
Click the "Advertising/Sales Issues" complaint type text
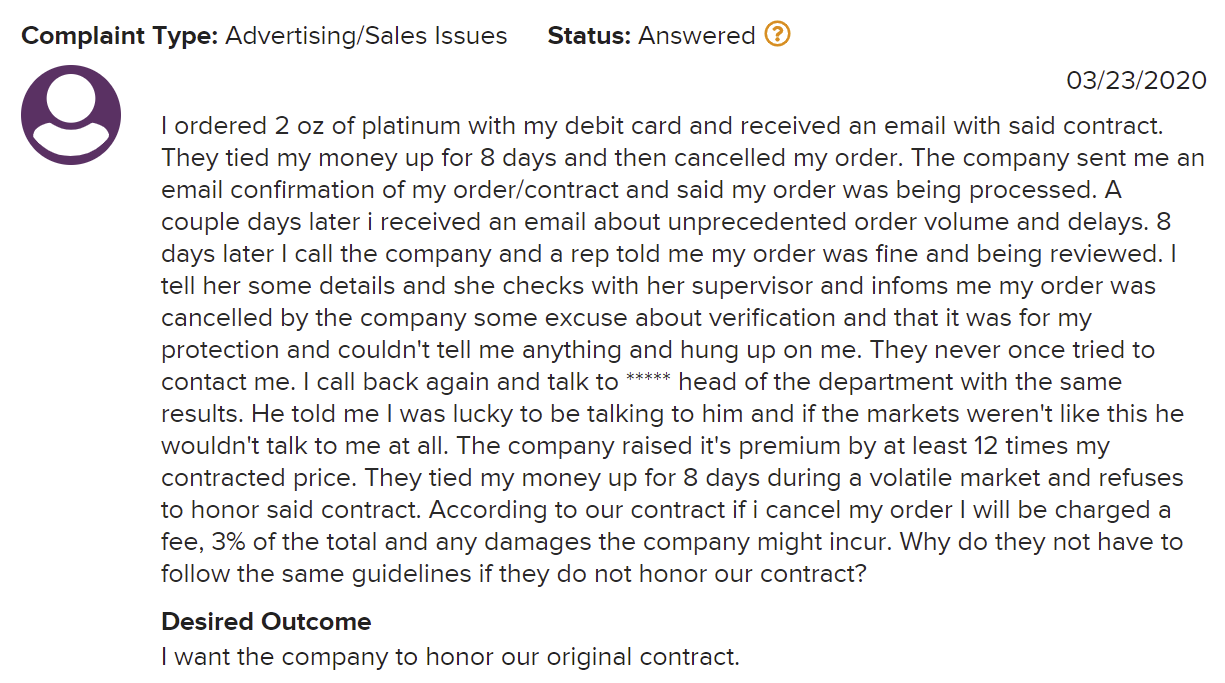click(x=366, y=36)
